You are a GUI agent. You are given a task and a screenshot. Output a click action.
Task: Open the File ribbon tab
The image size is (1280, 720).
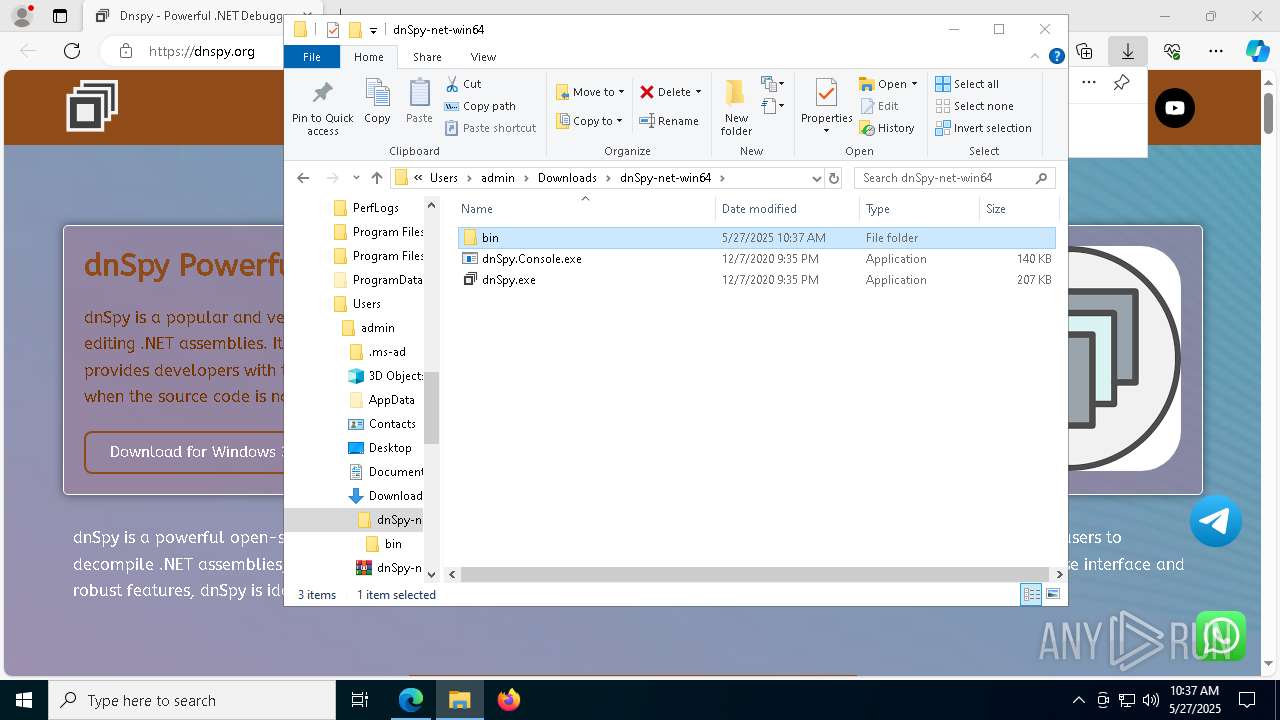(312, 57)
